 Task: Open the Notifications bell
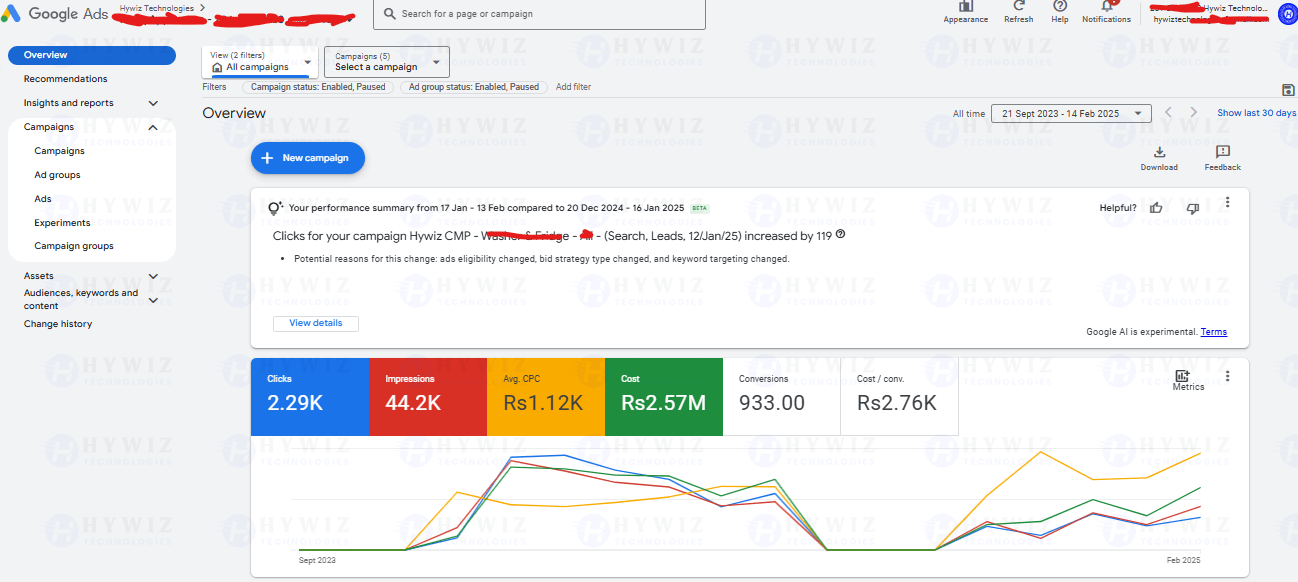1106,6
